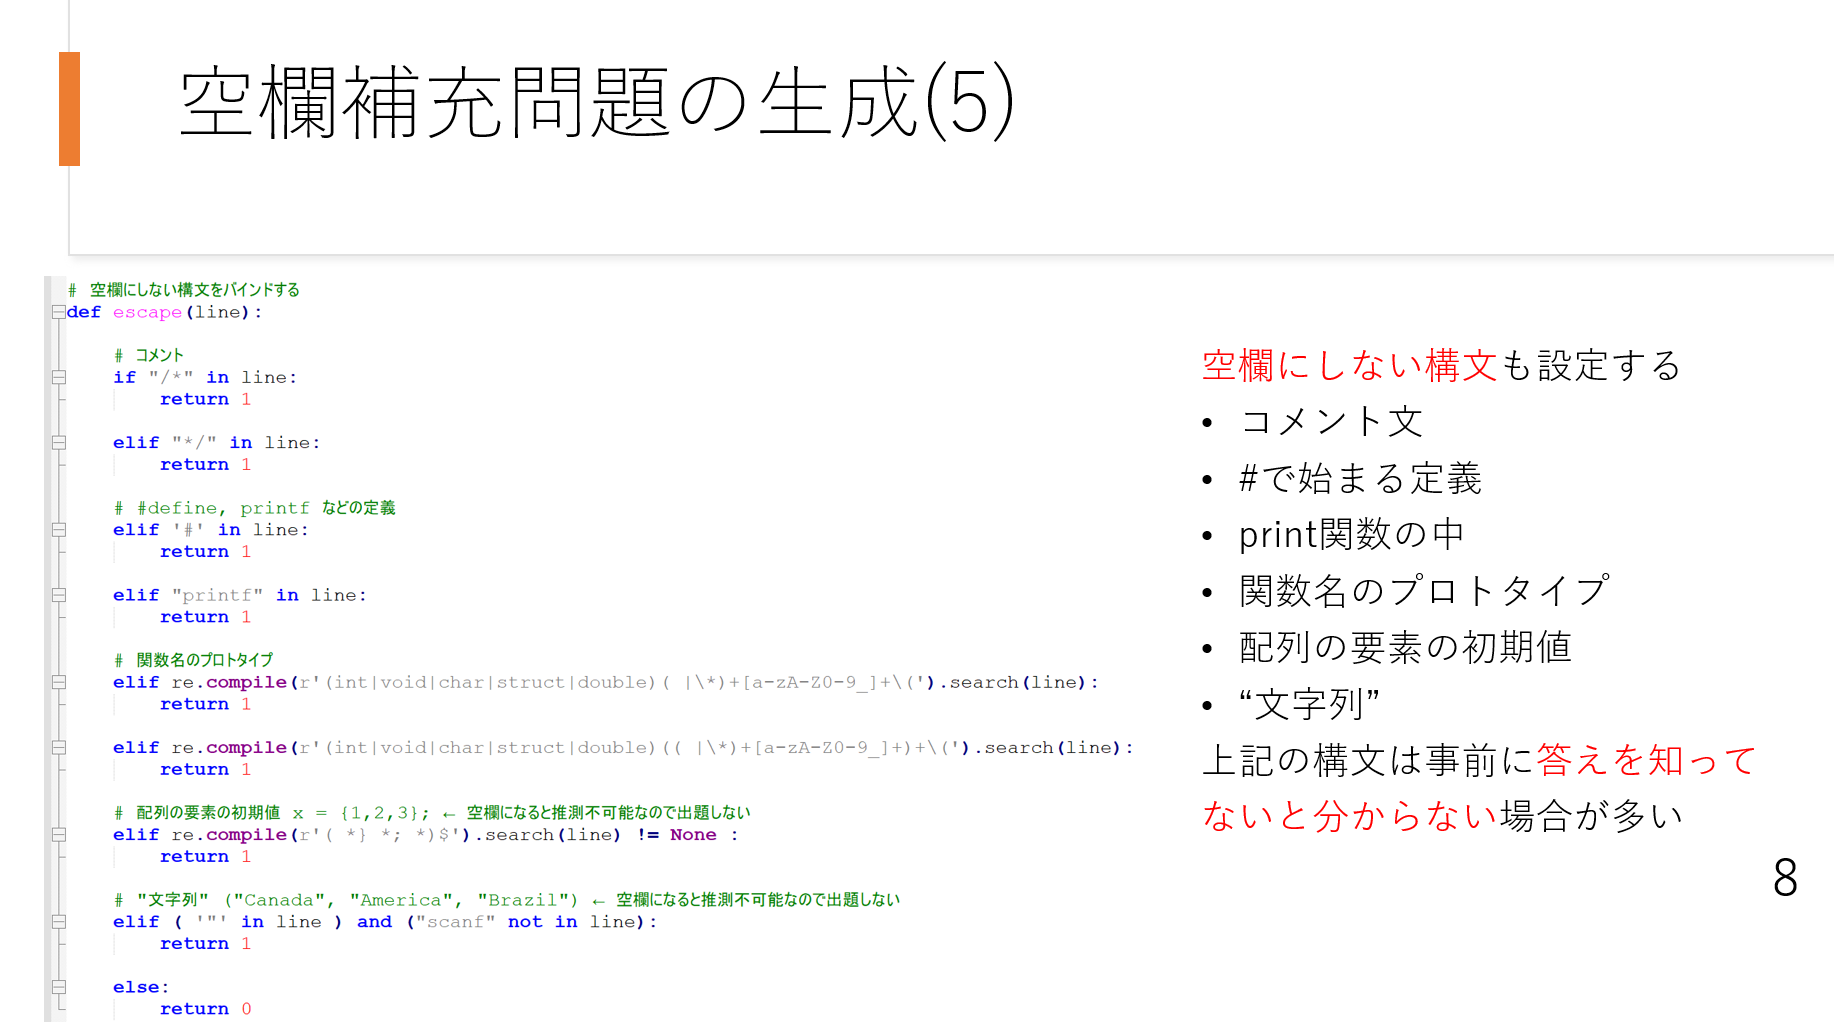Collapse the fold marker beside 'if "/*" in line:'
The width and height of the screenshot is (1834, 1024).
[59, 377]
